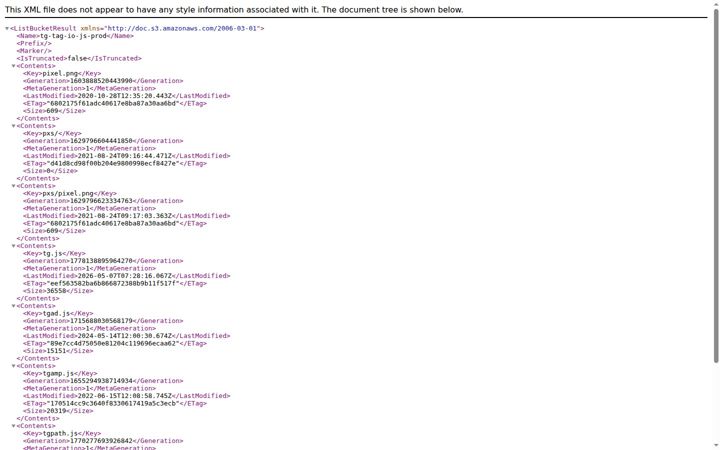Click LastModified 2024-05-14T12:00:30.674Z

125,336
